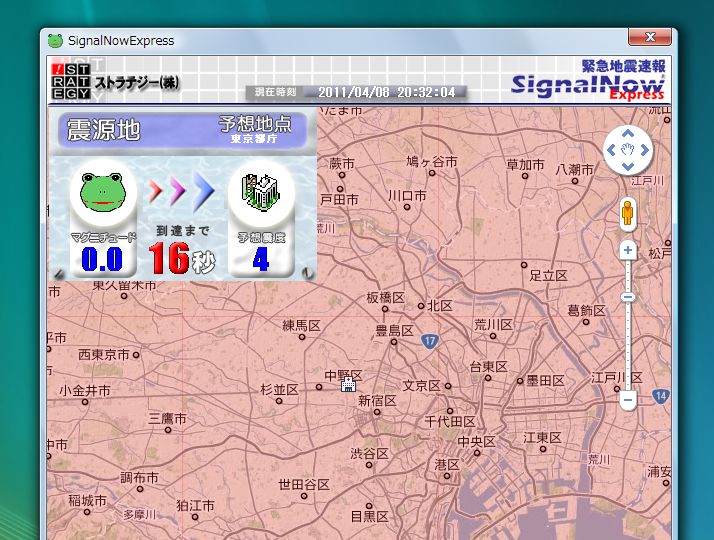Screen dimensions: 714x540
Task: Click the 墨田区 map label
Action: pos(546,381)
